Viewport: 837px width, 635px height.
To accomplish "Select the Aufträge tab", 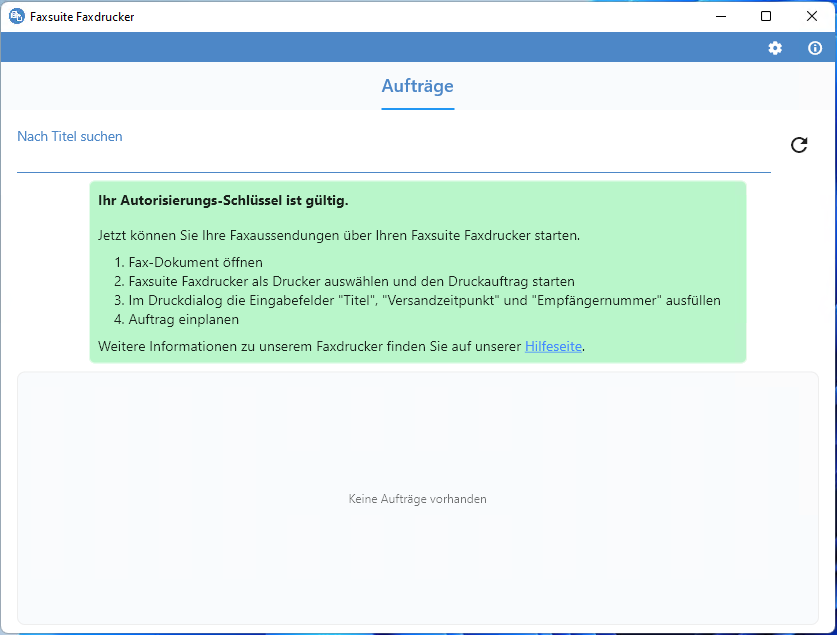I will [417, 86].
